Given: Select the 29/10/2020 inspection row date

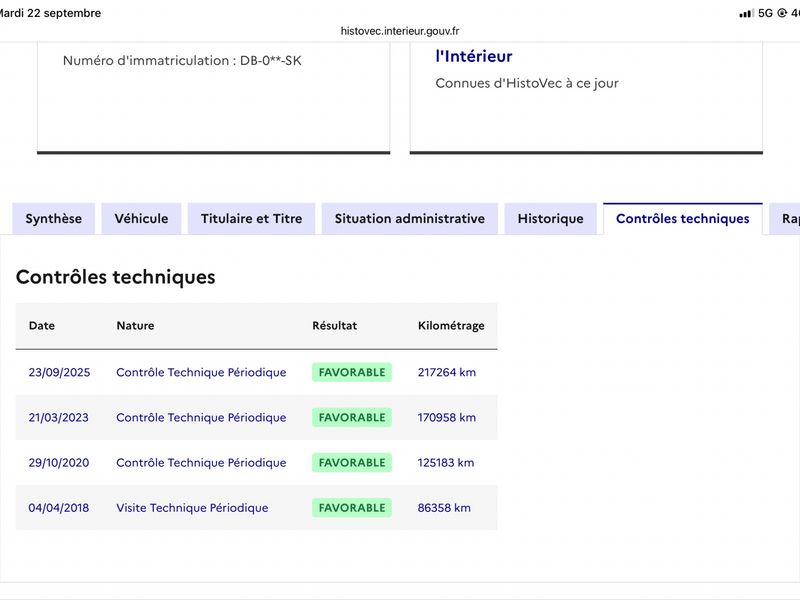Looking at the screenshot, I should click(x=59, y=462).
